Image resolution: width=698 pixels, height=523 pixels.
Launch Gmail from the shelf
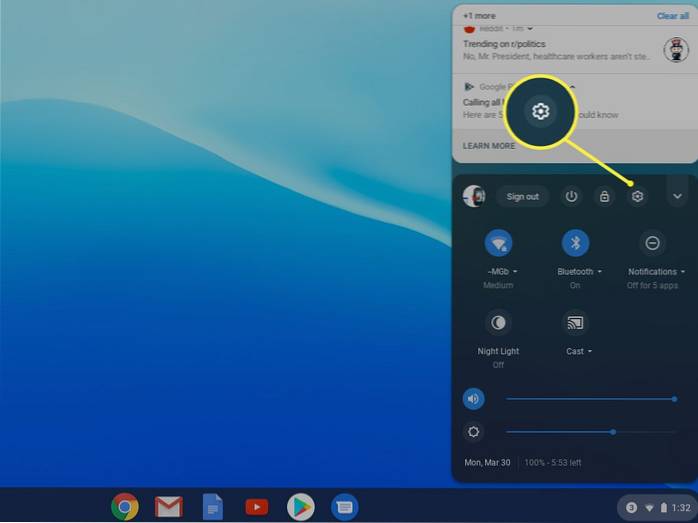pos(169,507)
